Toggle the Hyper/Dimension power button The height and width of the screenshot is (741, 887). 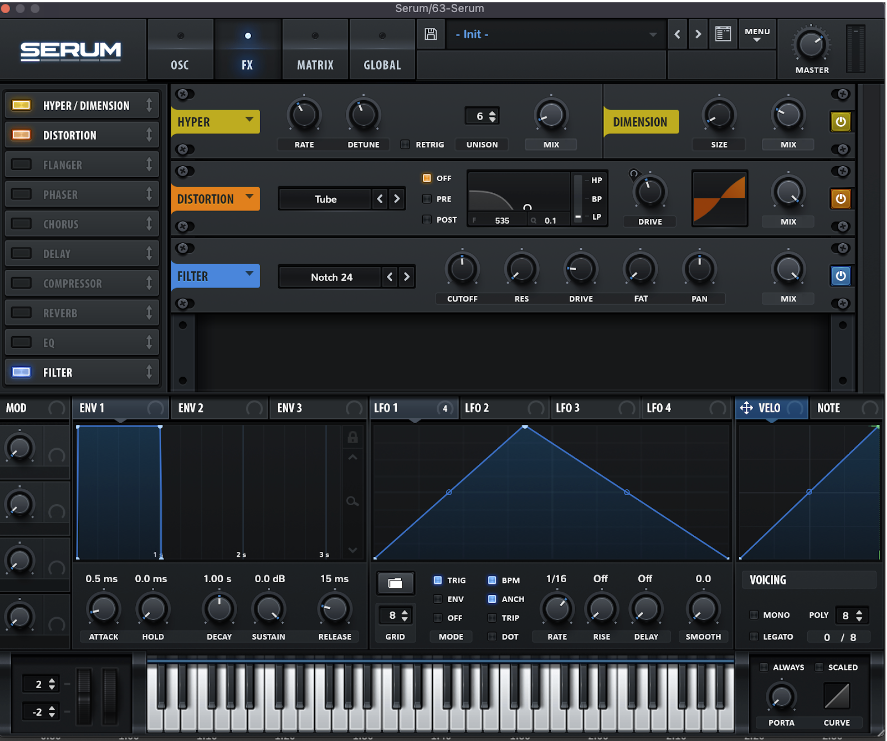(x=840, y=122)
